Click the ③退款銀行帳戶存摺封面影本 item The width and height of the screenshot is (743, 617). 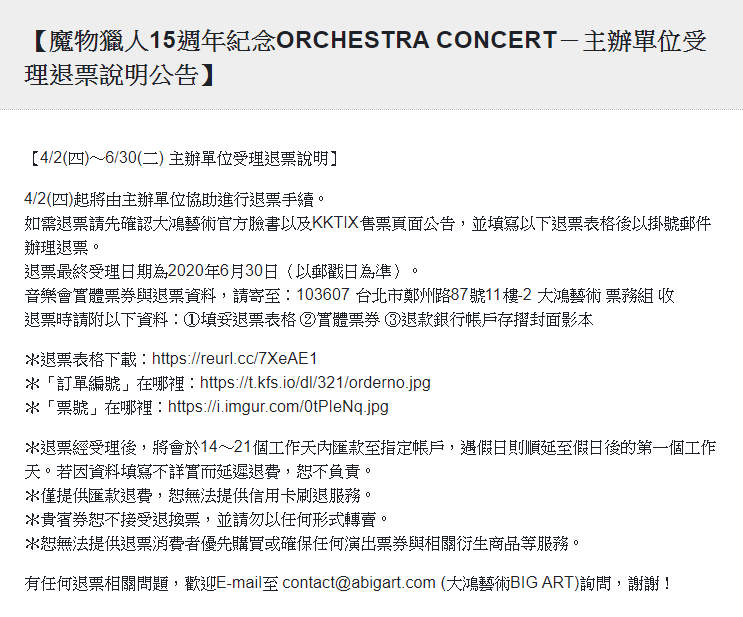[x=488, y=320]
